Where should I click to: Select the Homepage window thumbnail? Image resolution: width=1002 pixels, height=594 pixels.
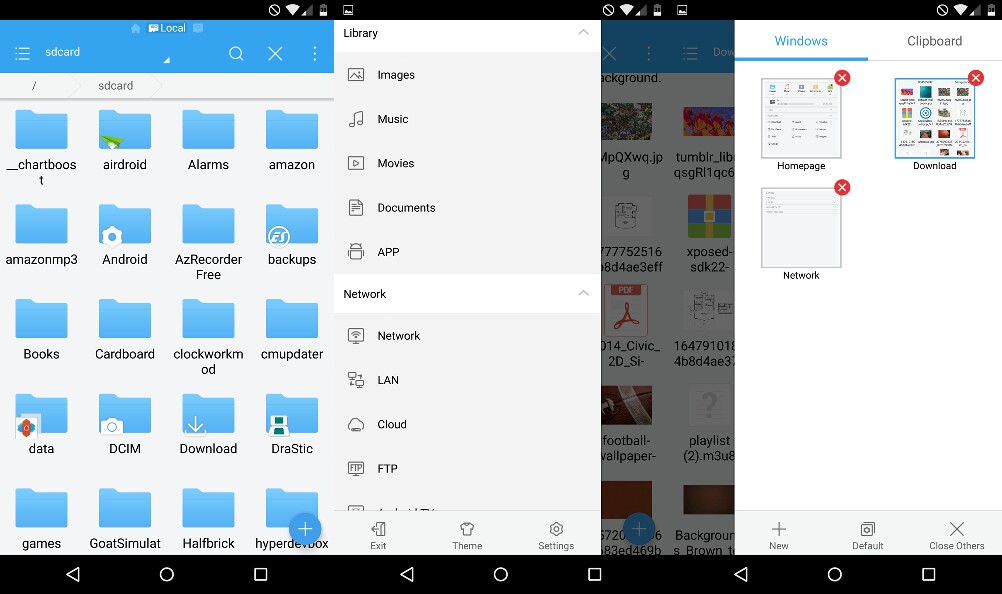coord(801,118)
